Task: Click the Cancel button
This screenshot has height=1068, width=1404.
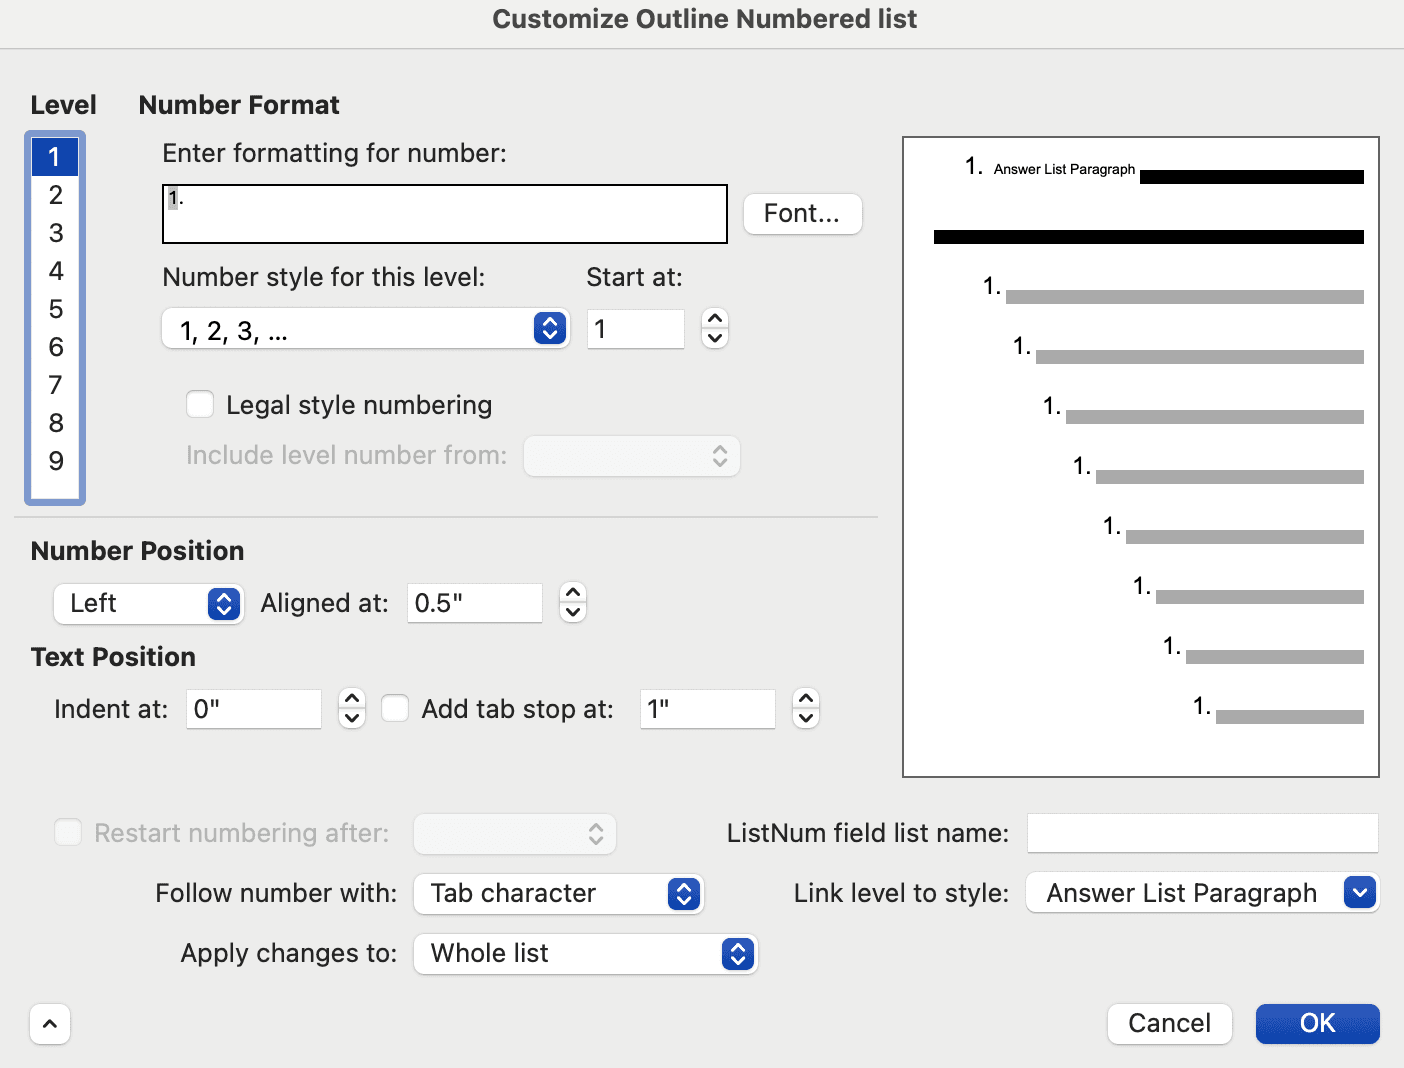Action: (1169, 1023)
